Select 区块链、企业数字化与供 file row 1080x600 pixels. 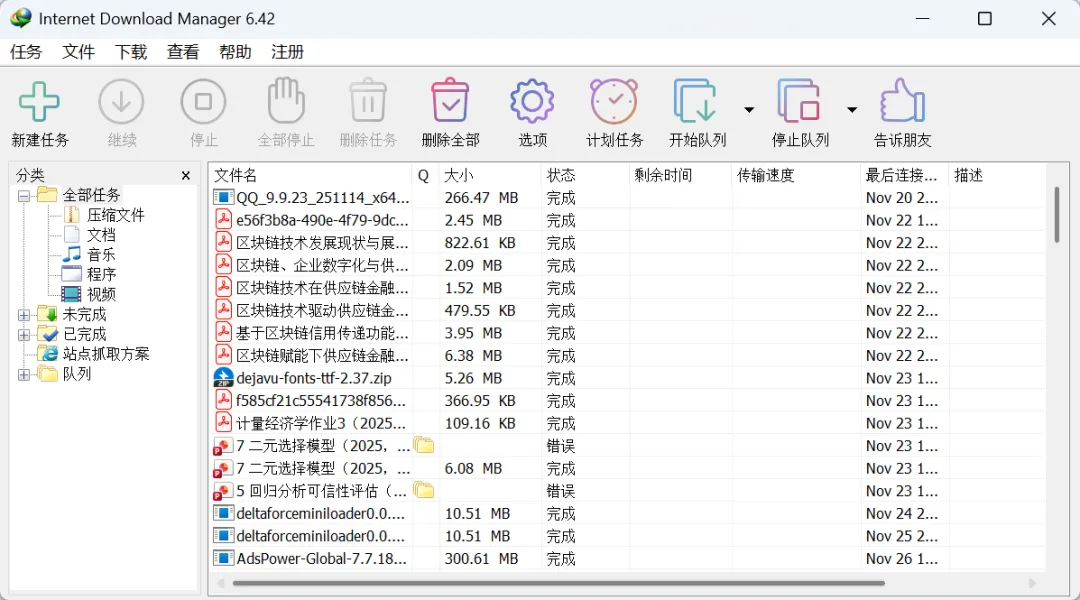(627, 265)
